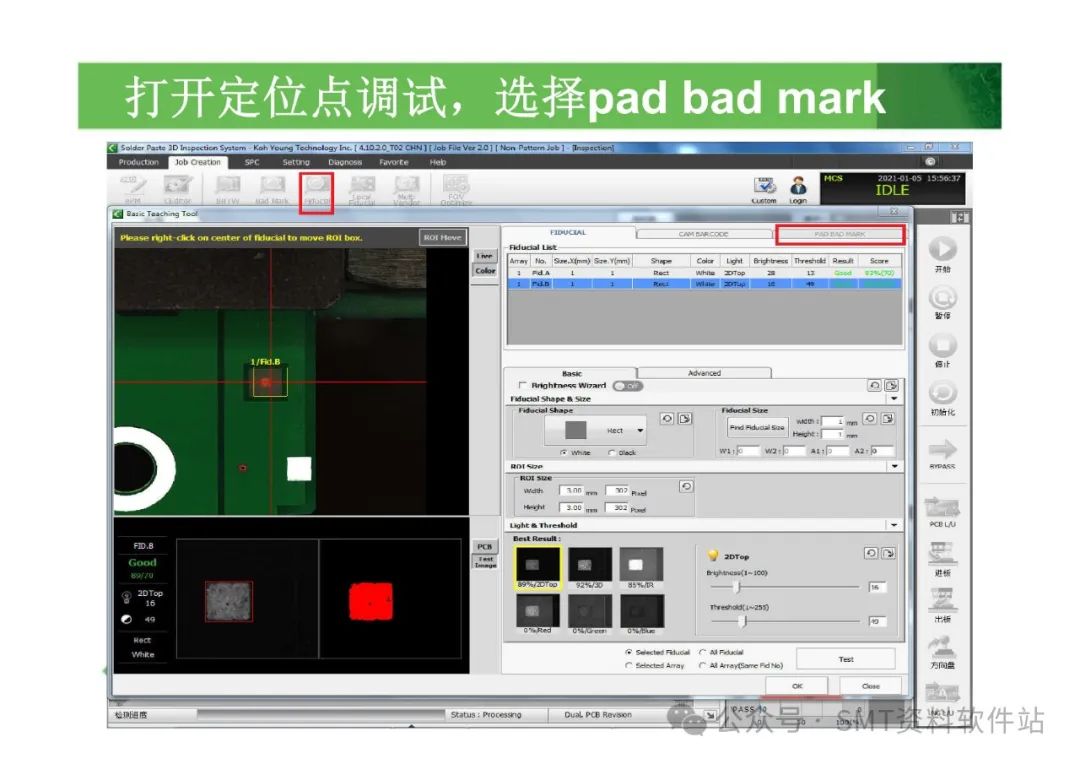
Task: Select the Fid.A row in Fiducial List
Action: tap(704, 273)
